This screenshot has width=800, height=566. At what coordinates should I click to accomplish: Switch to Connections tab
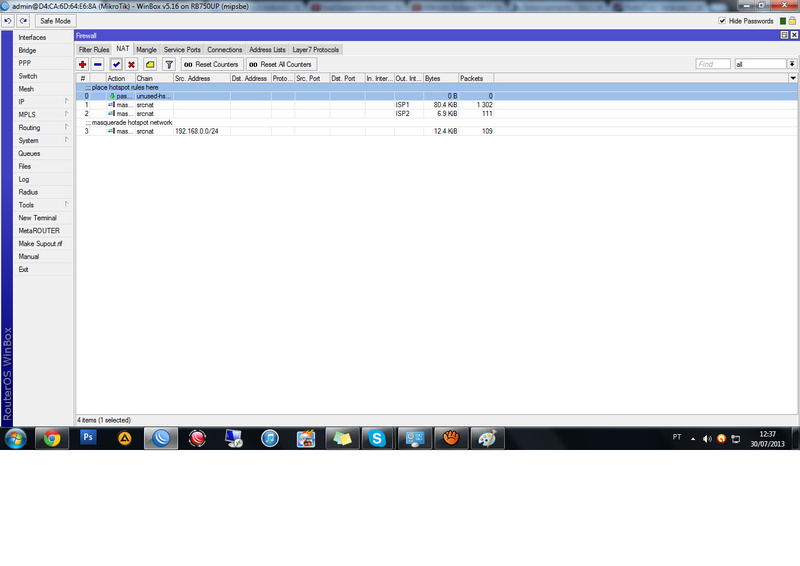point(224,50)
